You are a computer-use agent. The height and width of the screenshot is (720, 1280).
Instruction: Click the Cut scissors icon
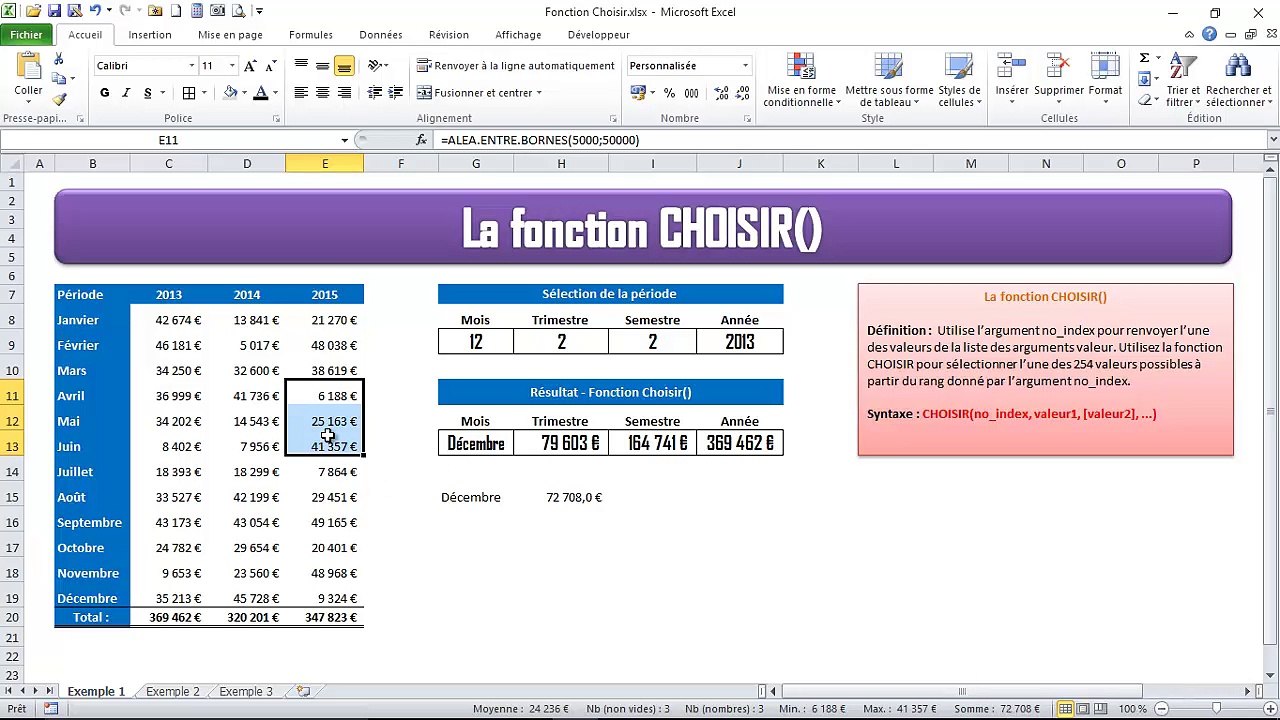59,60
